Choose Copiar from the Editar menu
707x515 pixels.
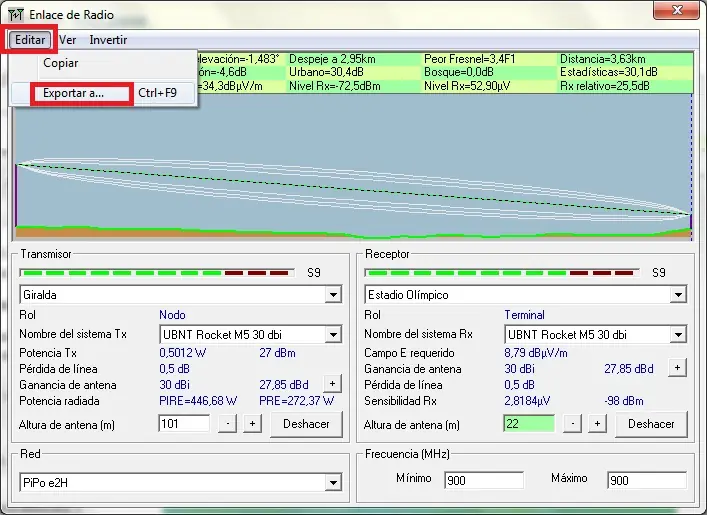coord(60,63)
